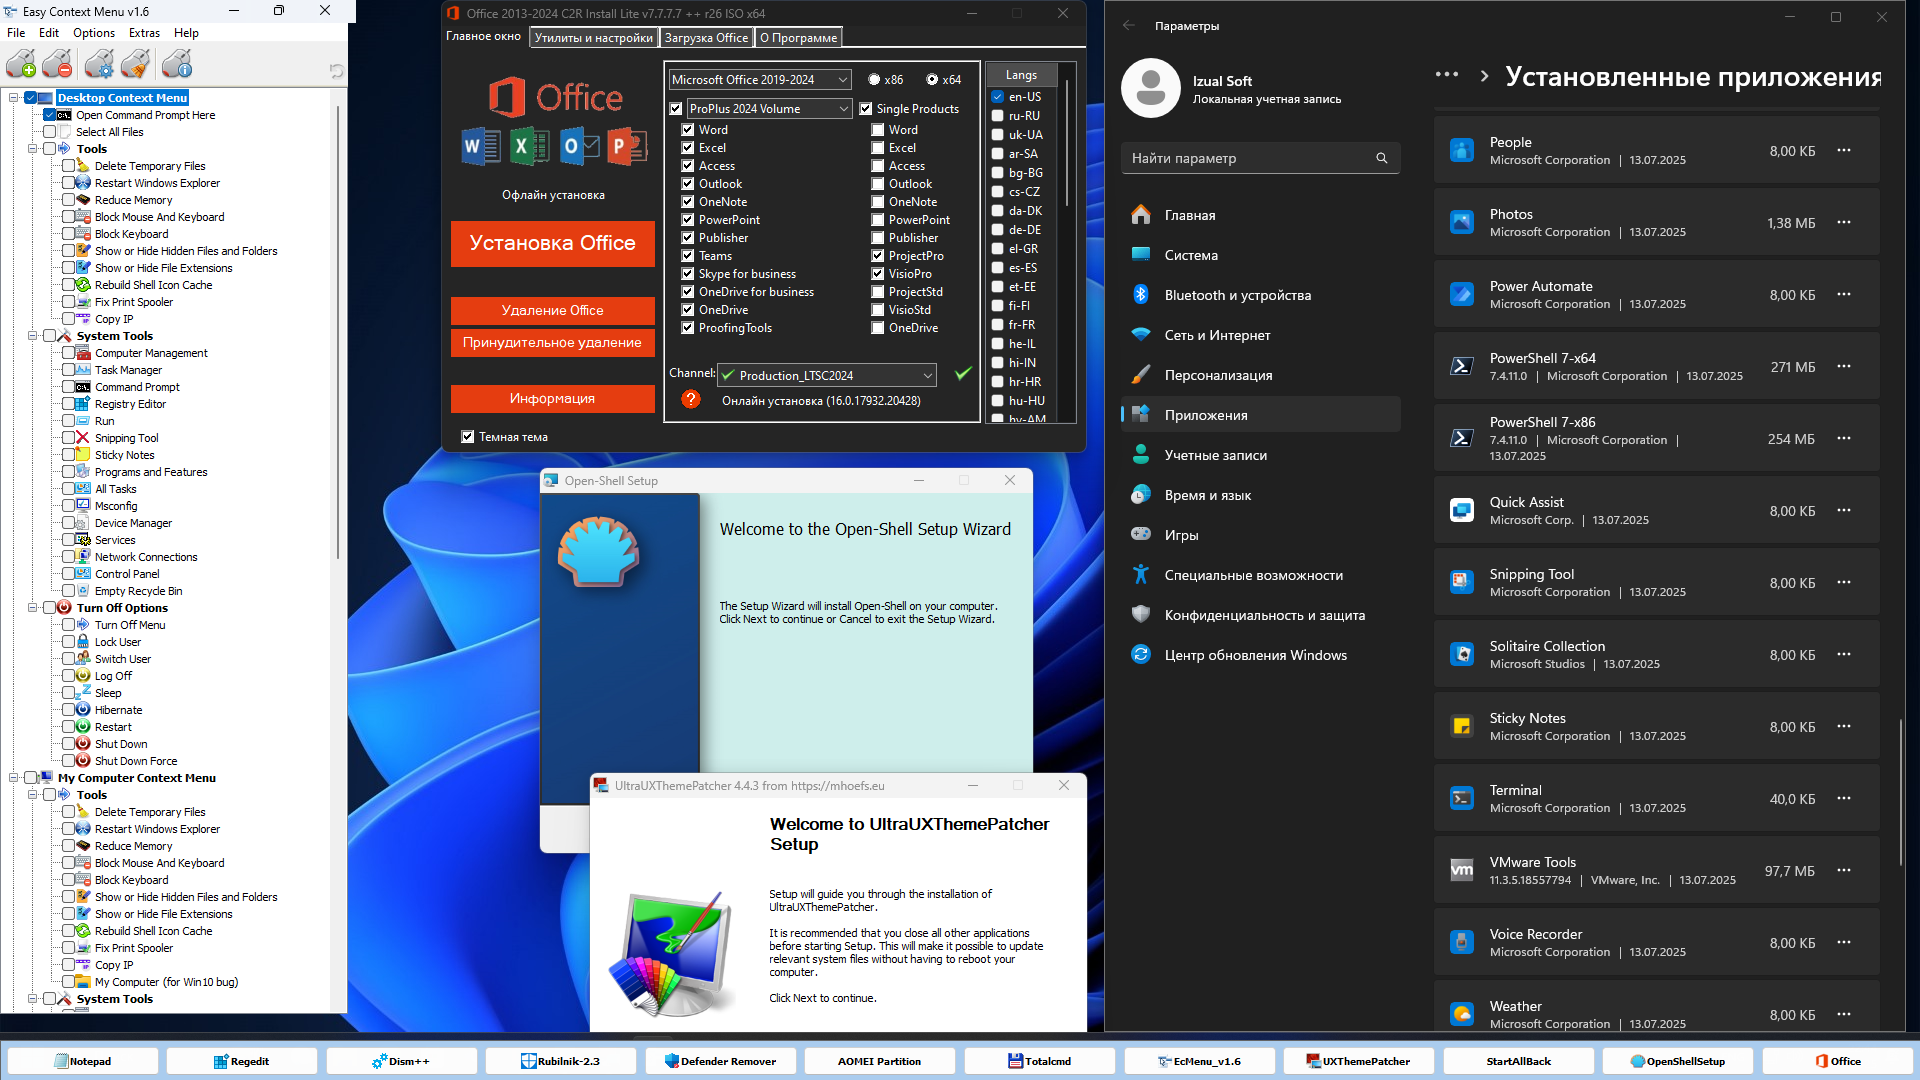The height and width of the screenshot is (1080, 1920).
Task: Uncheck VisioPro in Single Products list
Action: coord(878,274)
